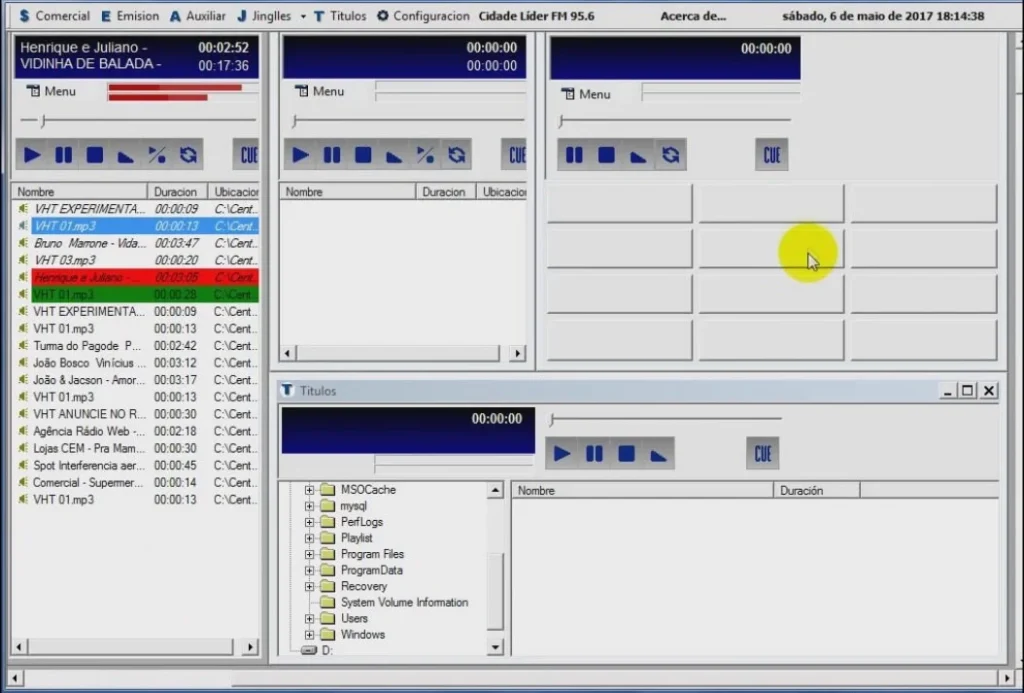Play in the Titulos player
This screenshot has height=693, width=1024.
coord(562,453)
